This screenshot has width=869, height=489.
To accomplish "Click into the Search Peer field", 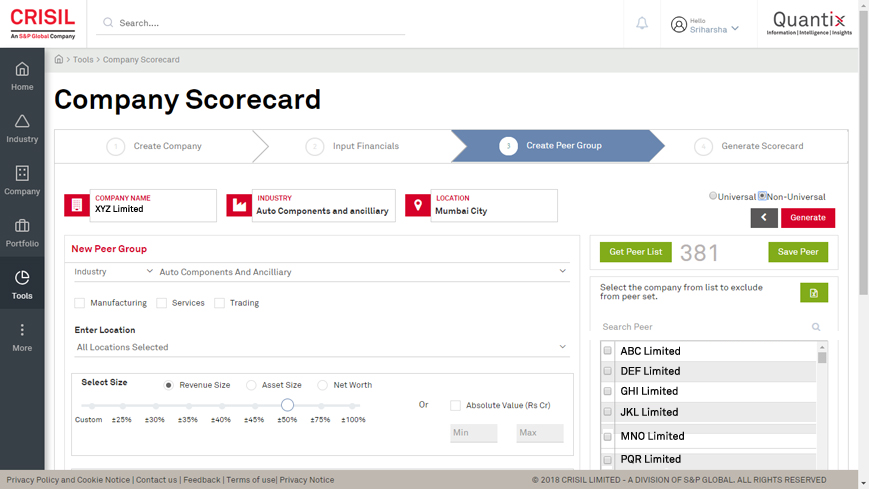I will point(705,327).
